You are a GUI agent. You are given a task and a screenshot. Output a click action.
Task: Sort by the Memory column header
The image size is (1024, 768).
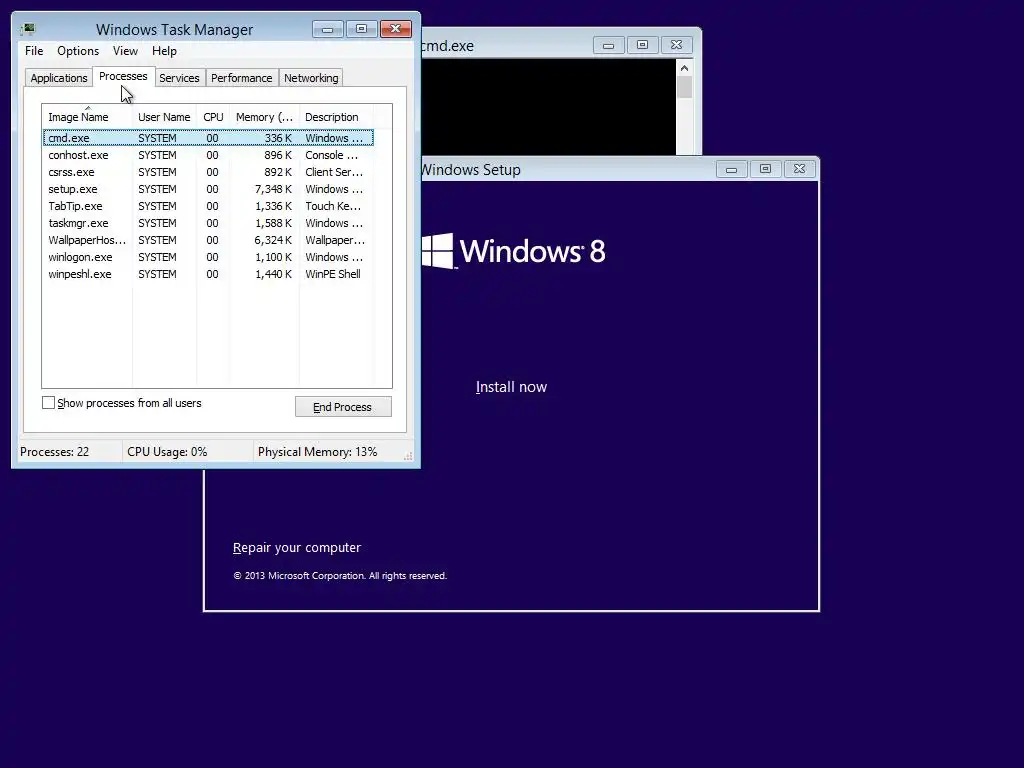[264, 117]
